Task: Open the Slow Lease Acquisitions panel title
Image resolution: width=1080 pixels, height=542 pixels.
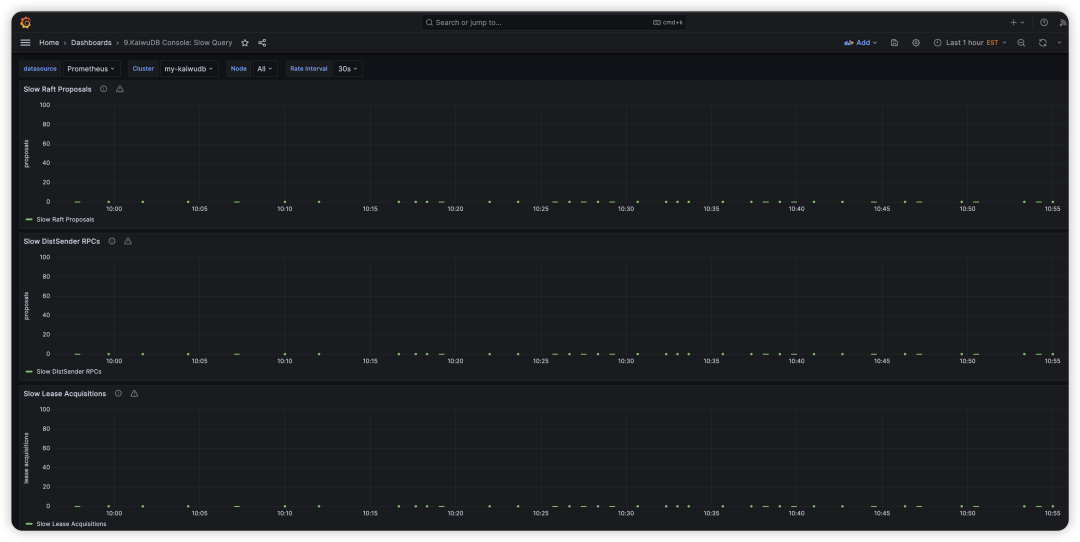Action: tap(65, 393)
